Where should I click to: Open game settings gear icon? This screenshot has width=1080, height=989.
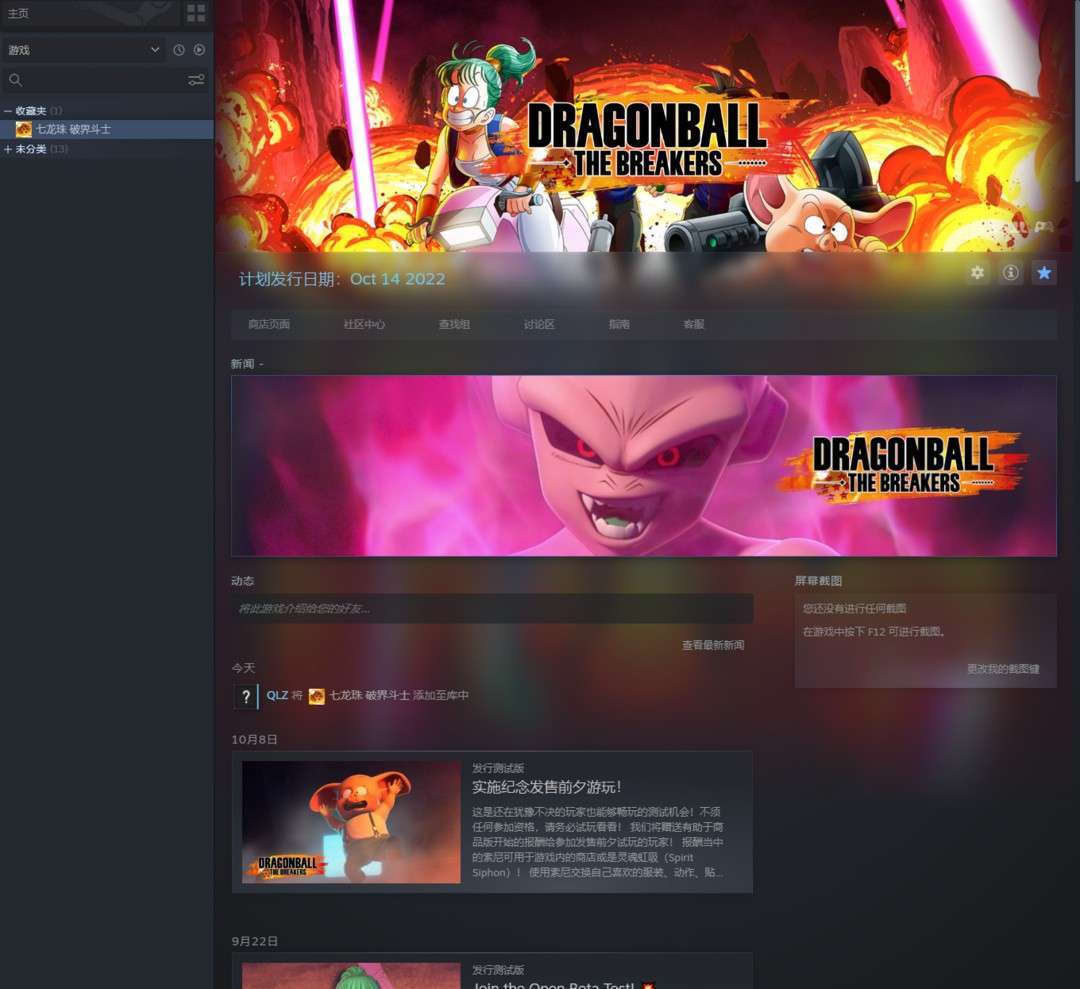[977, 273]
